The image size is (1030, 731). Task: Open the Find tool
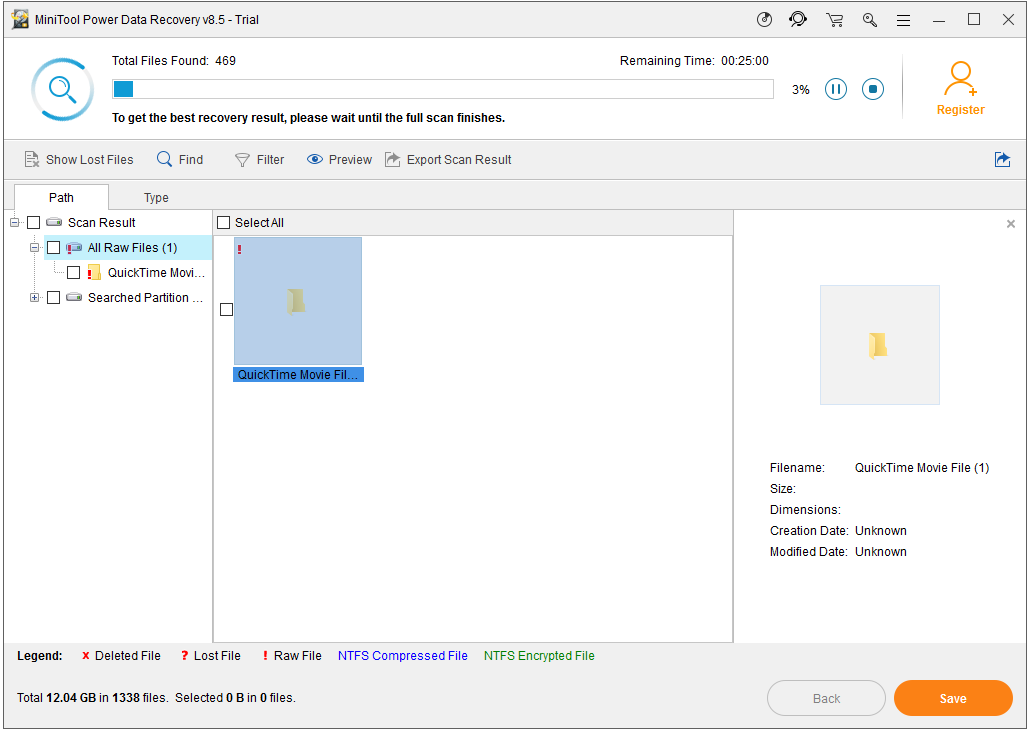tap(180, 160)
